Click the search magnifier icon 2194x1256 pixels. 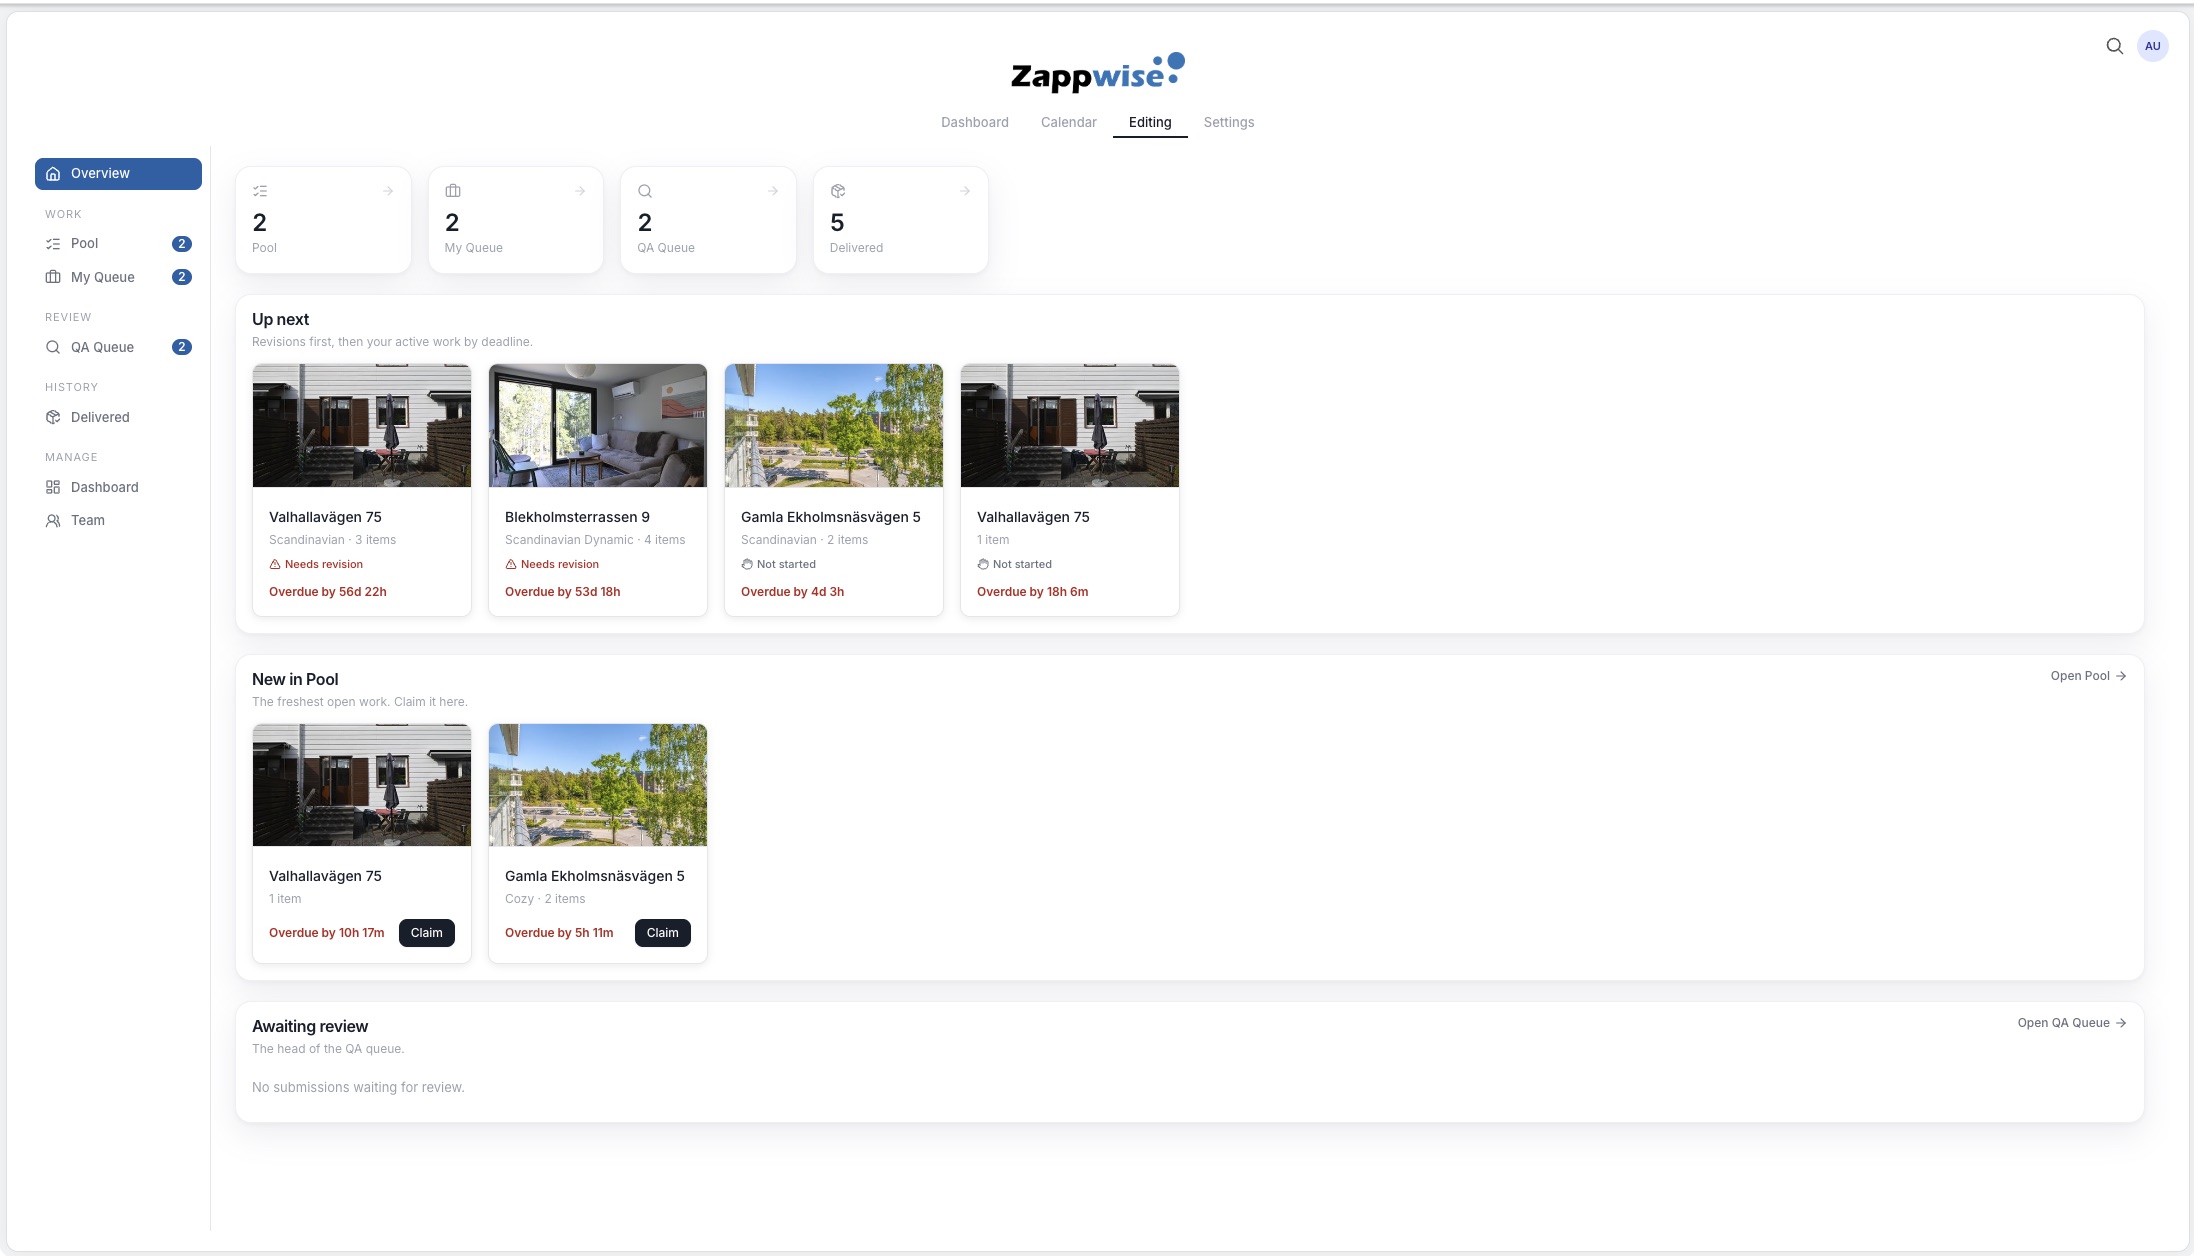pos(2114,46)
